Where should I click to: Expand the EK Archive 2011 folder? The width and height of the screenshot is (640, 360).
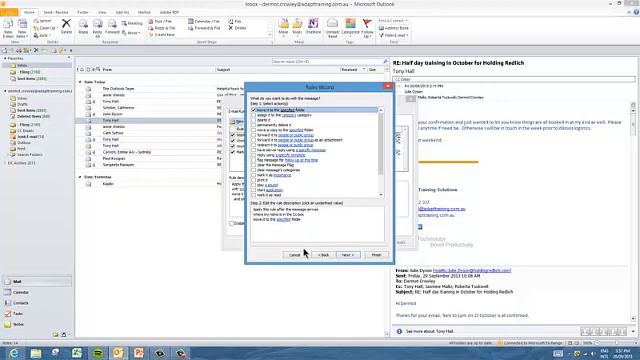(5, 163)
